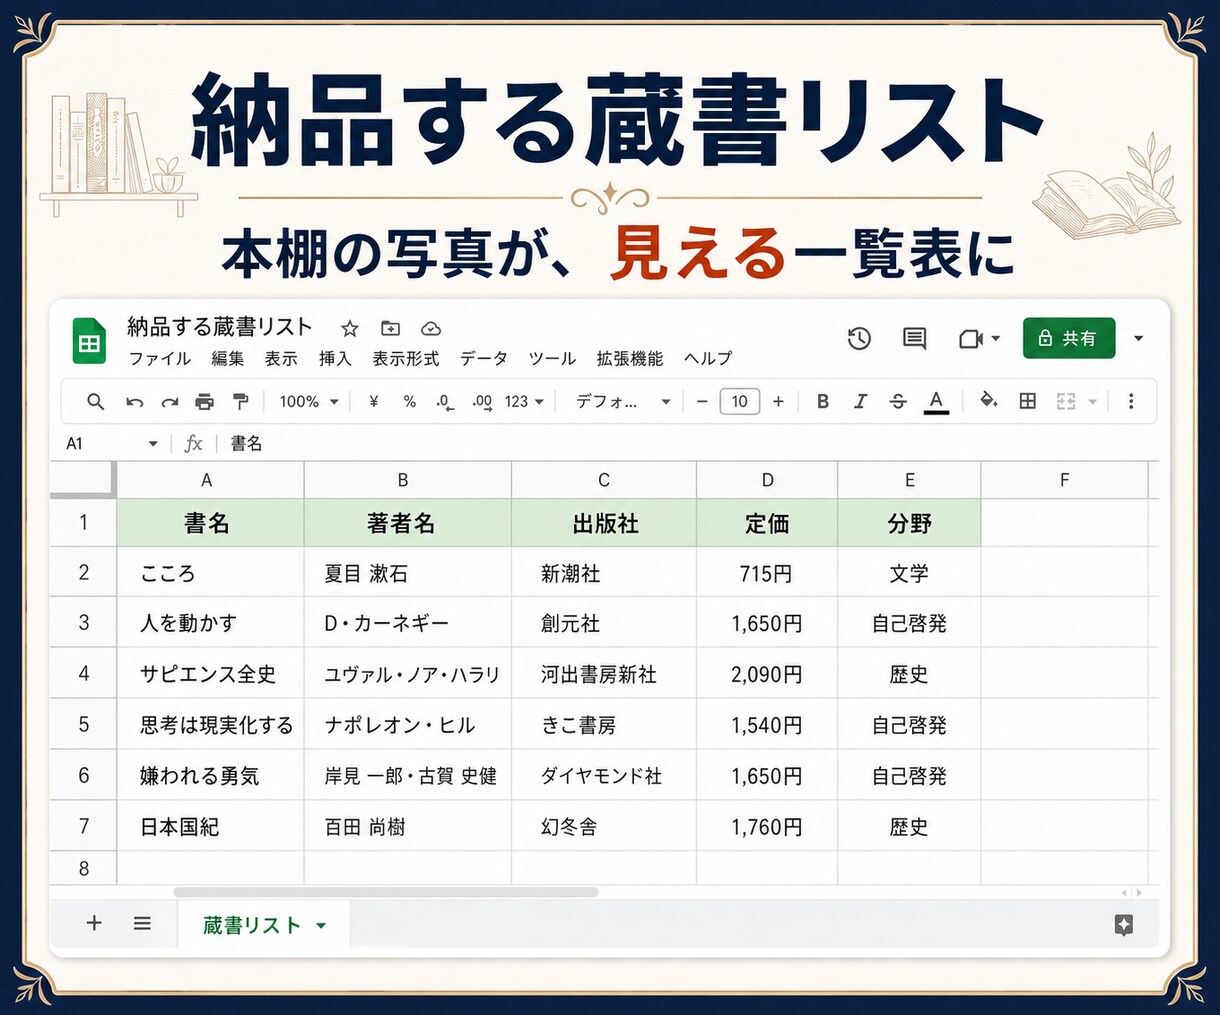Click the document title 納品する蔵書リスト
This screenshot has height=1015, width=1220.
(x=220, y=327)
